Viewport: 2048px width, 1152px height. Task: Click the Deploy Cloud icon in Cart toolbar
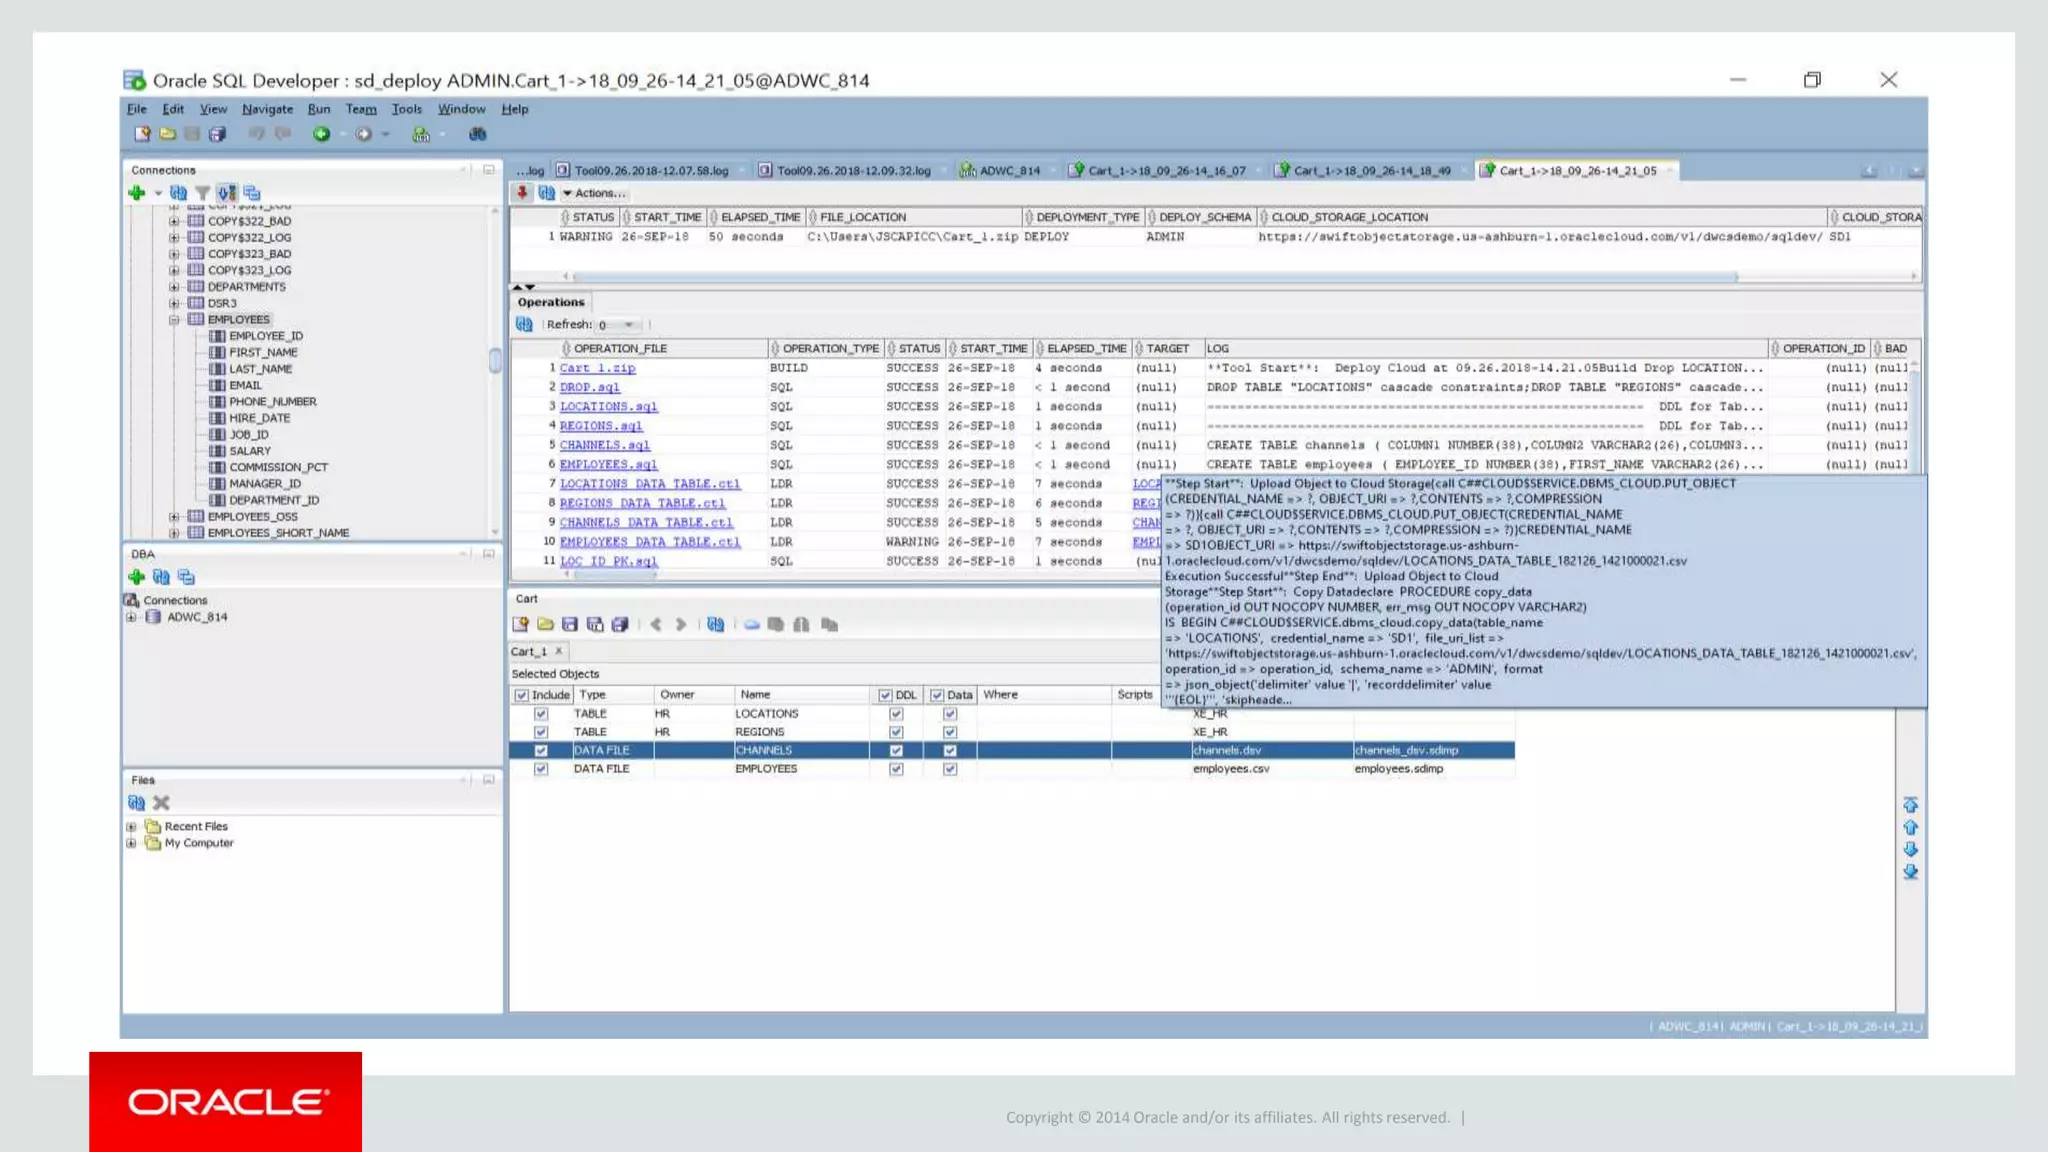pyautogui.click(x=751, y=624)
